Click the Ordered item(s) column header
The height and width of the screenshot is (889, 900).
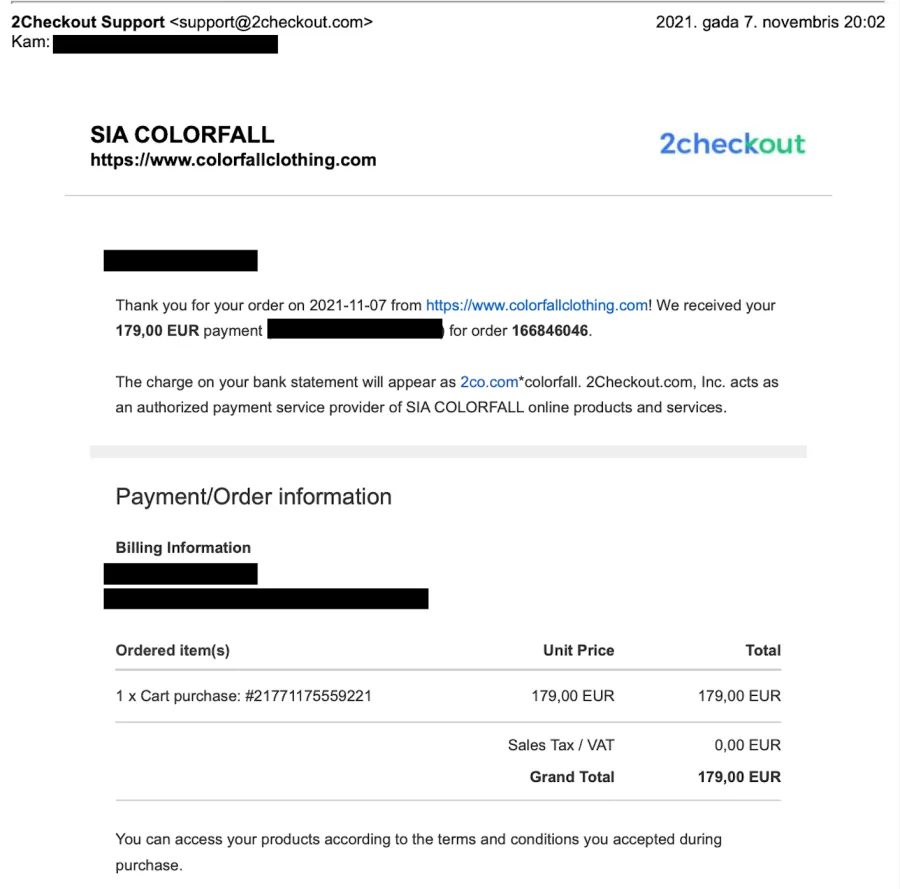[x=173, y=650]
